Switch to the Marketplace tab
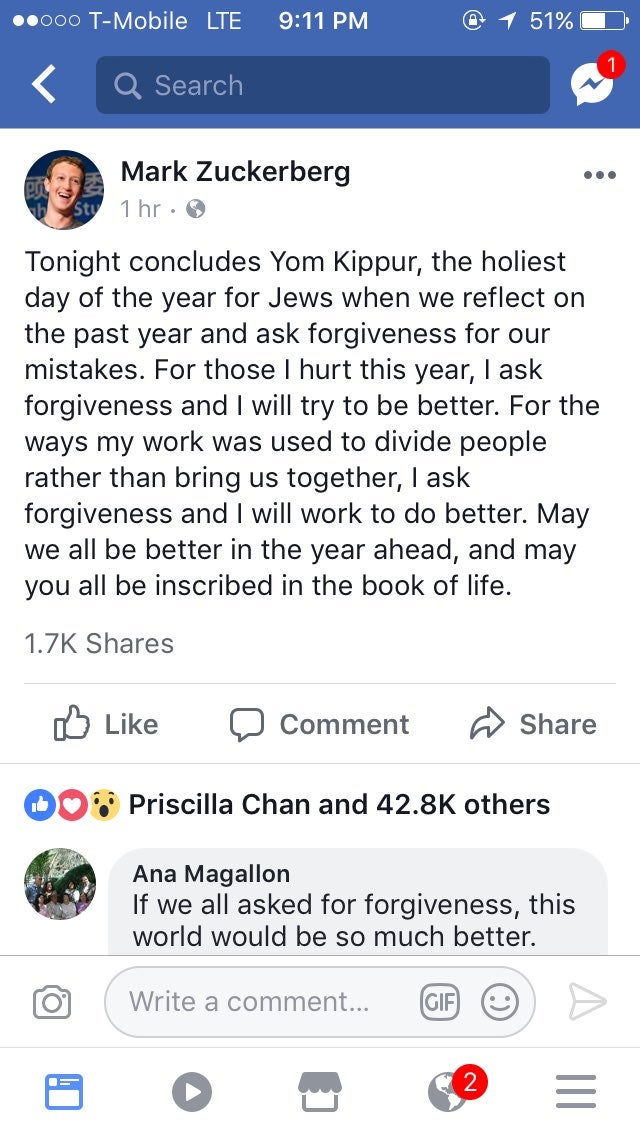The height and width of the screenshot is (1136, 640). tap(319, 1092)
